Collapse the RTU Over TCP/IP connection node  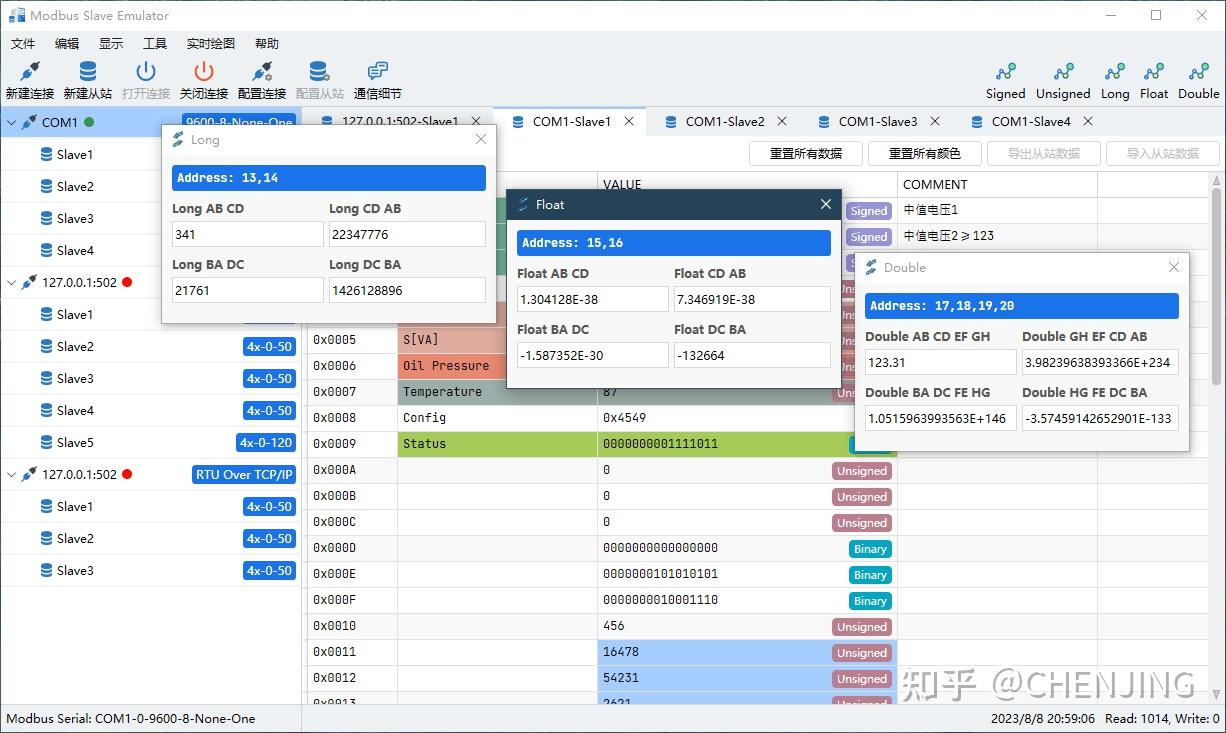(13, 474)
